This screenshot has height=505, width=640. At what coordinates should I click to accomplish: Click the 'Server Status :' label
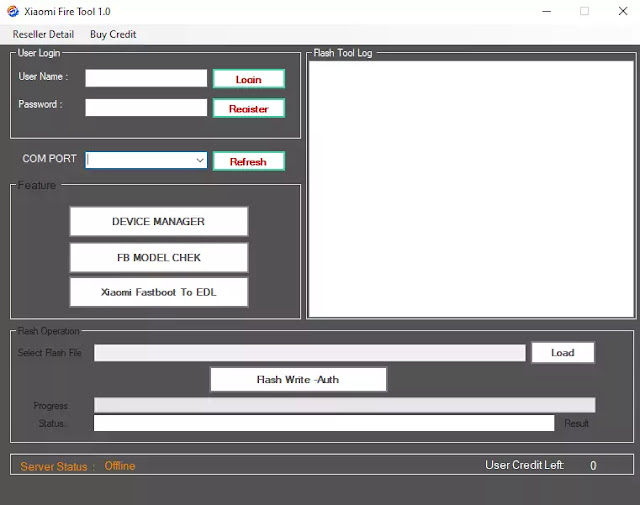(x=58, y=466)
